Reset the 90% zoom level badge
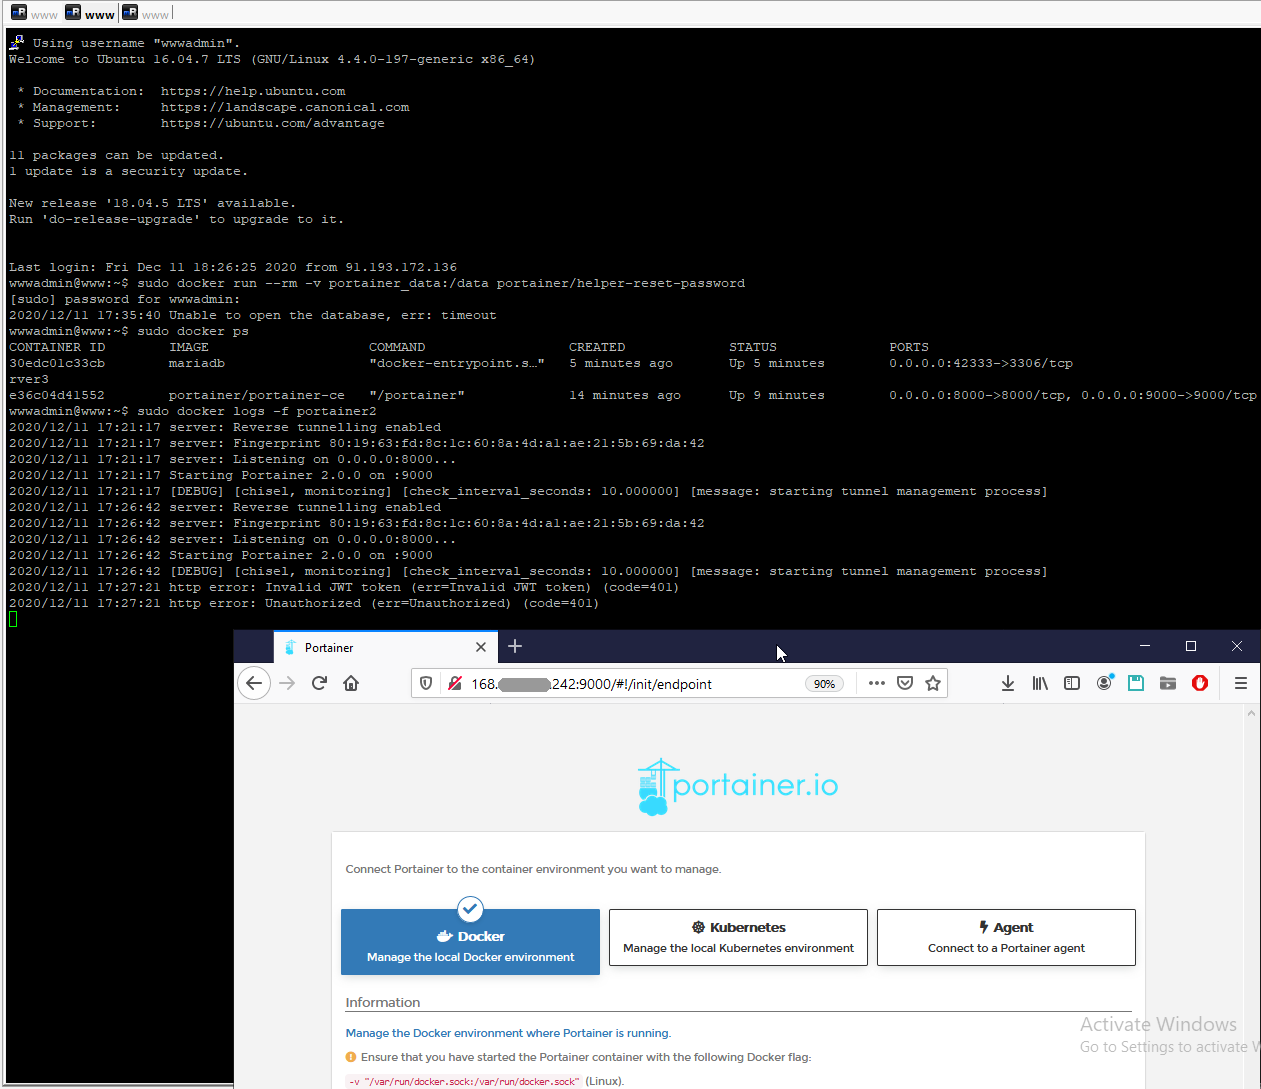Image resolution: width=1261 pixels, height=1089 pixels. pos(824,684)
